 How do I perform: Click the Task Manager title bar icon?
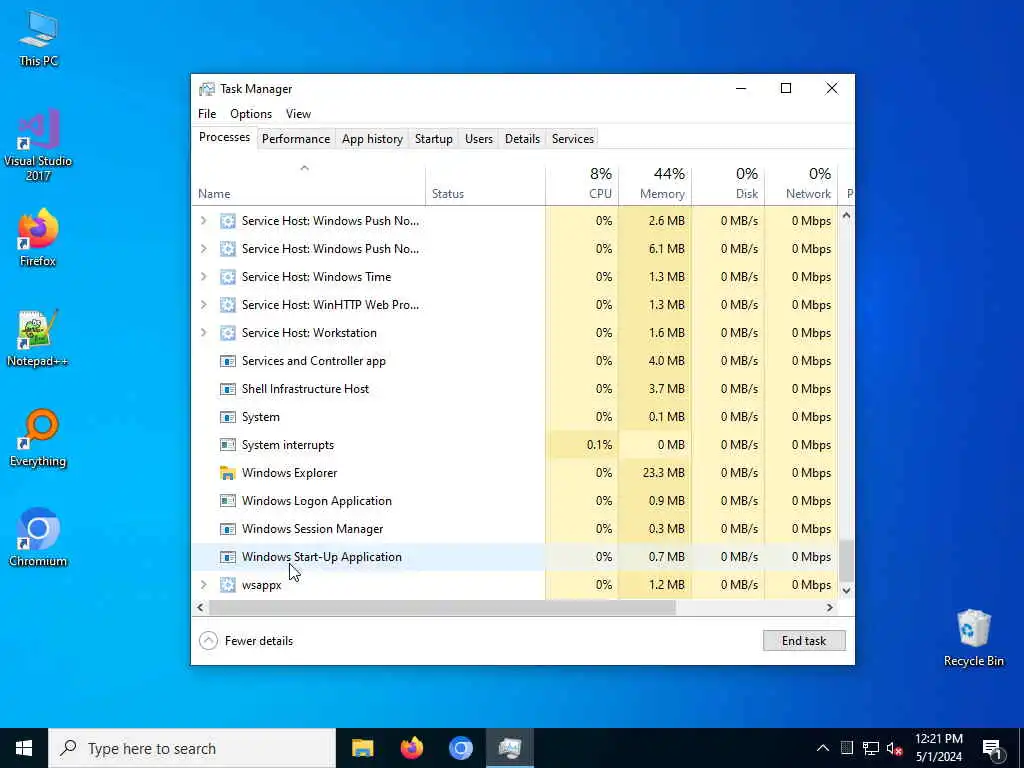tap(207, 89)
